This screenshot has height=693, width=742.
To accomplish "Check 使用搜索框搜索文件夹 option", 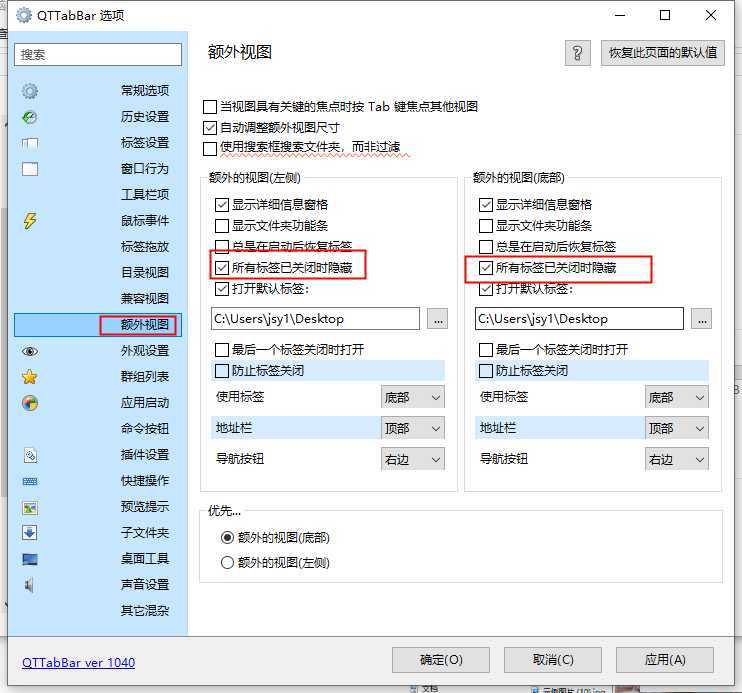I will (210, 149).
